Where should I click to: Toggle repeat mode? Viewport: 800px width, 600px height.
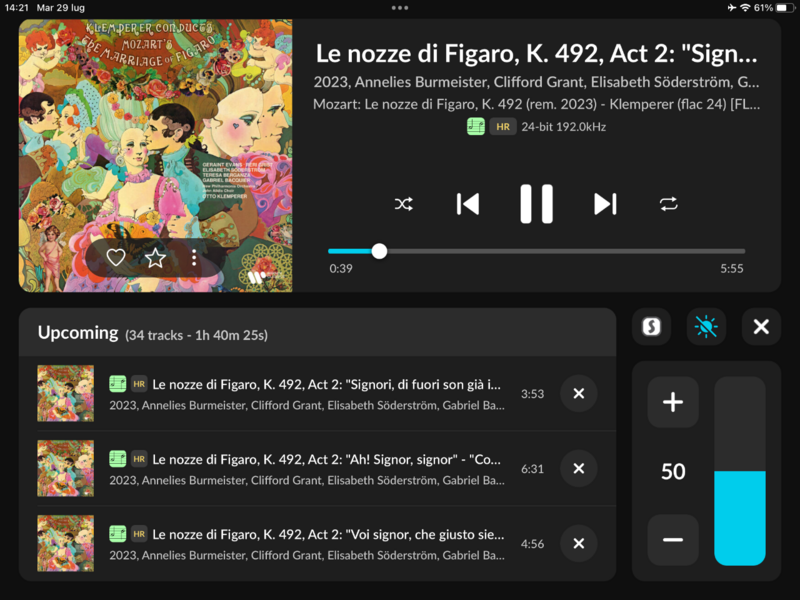tap(668, 204)
